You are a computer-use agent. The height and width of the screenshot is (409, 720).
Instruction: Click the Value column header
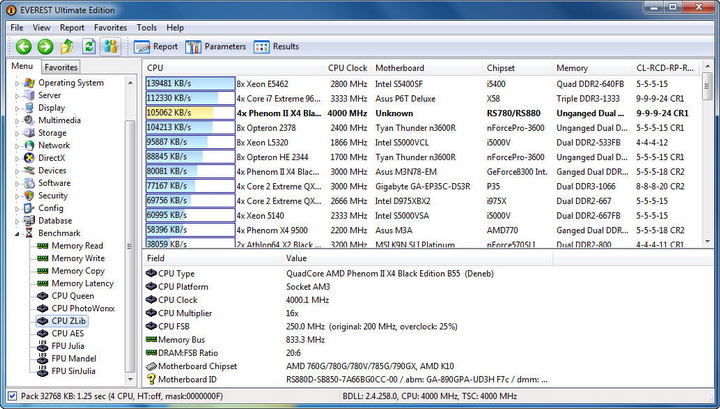pyautogui.click(x=417, y=258)
